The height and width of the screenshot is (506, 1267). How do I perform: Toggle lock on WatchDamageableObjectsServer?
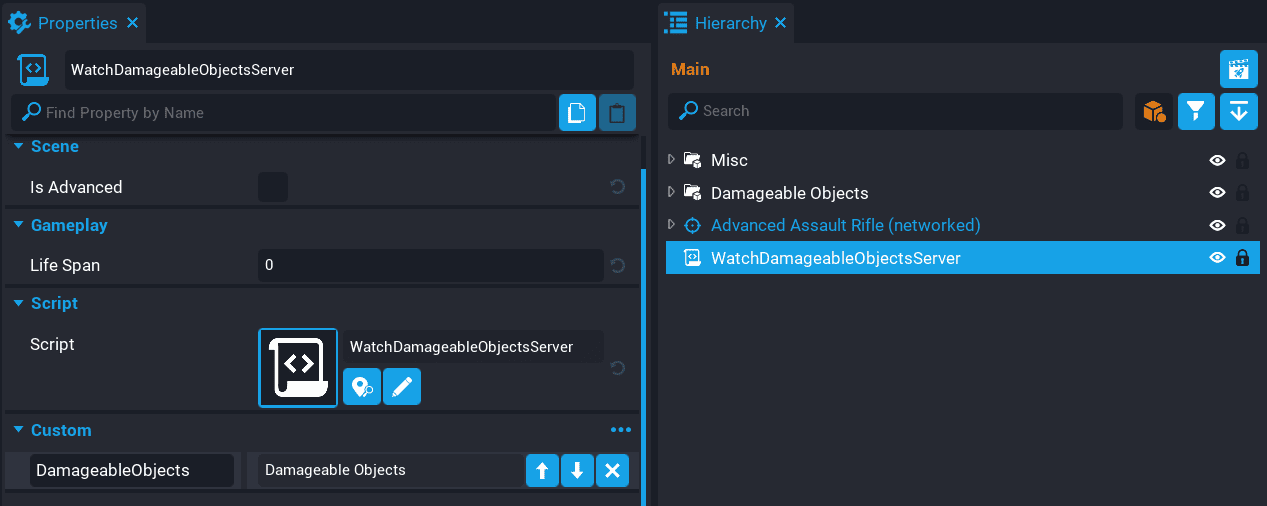click(x=1242, y=258)
